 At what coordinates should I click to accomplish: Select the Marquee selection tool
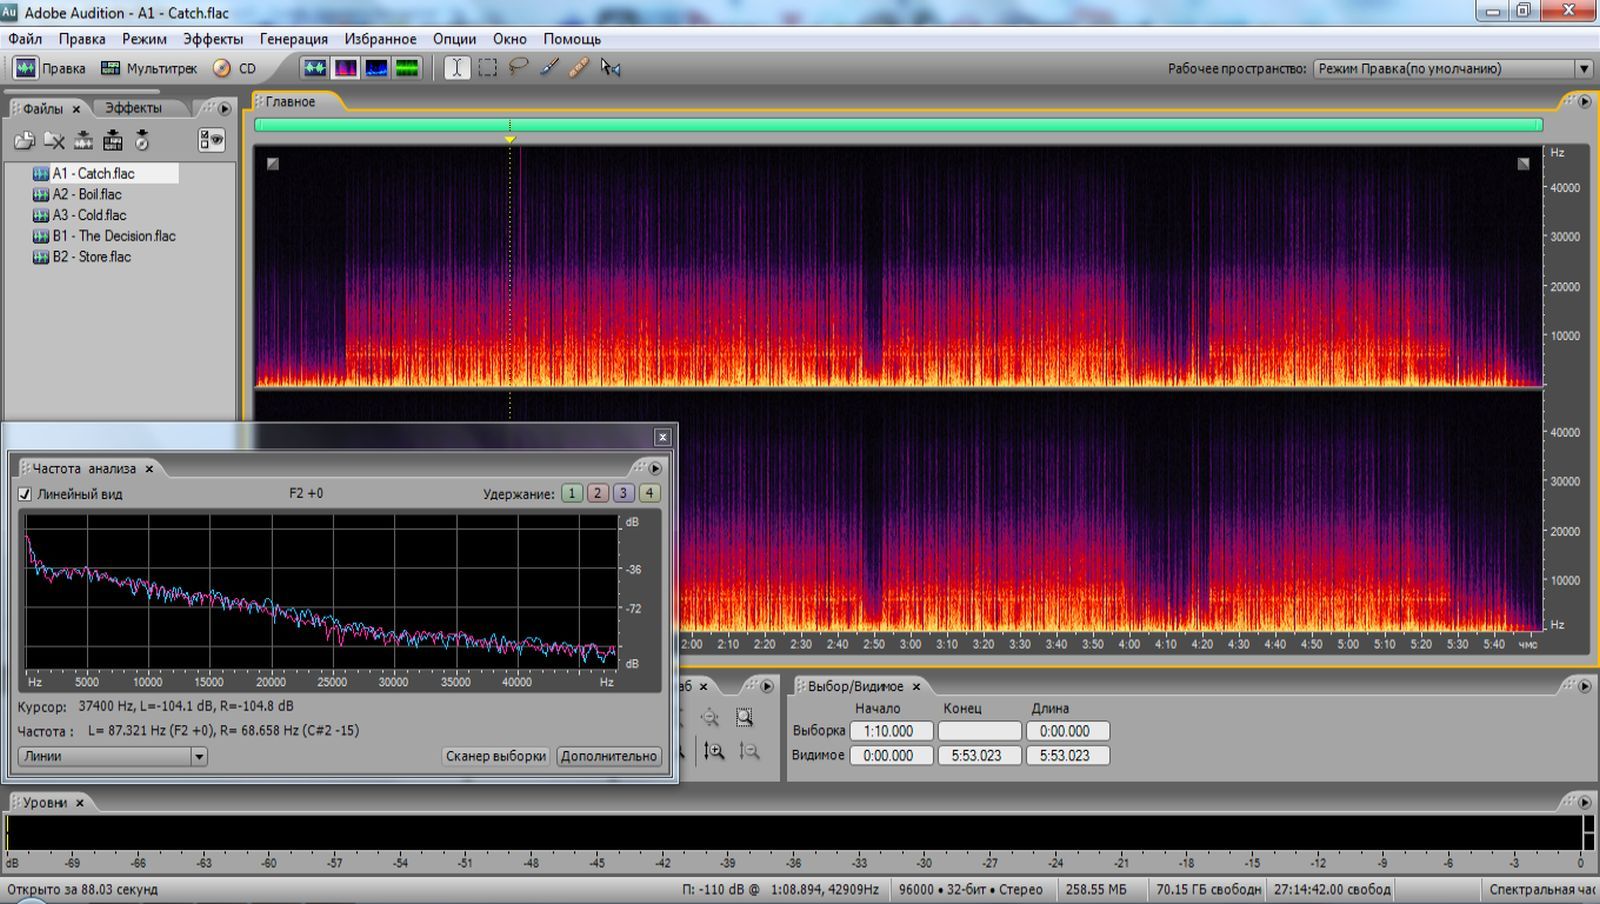488,68
